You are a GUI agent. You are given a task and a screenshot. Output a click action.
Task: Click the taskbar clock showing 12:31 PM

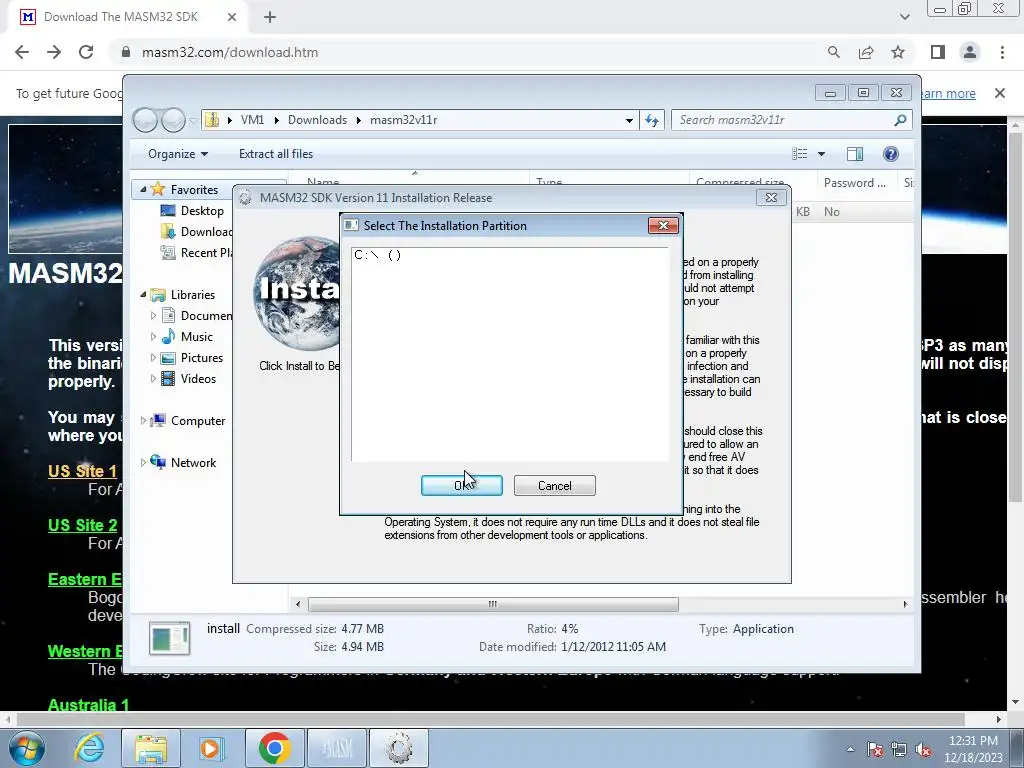pos(973,748)
